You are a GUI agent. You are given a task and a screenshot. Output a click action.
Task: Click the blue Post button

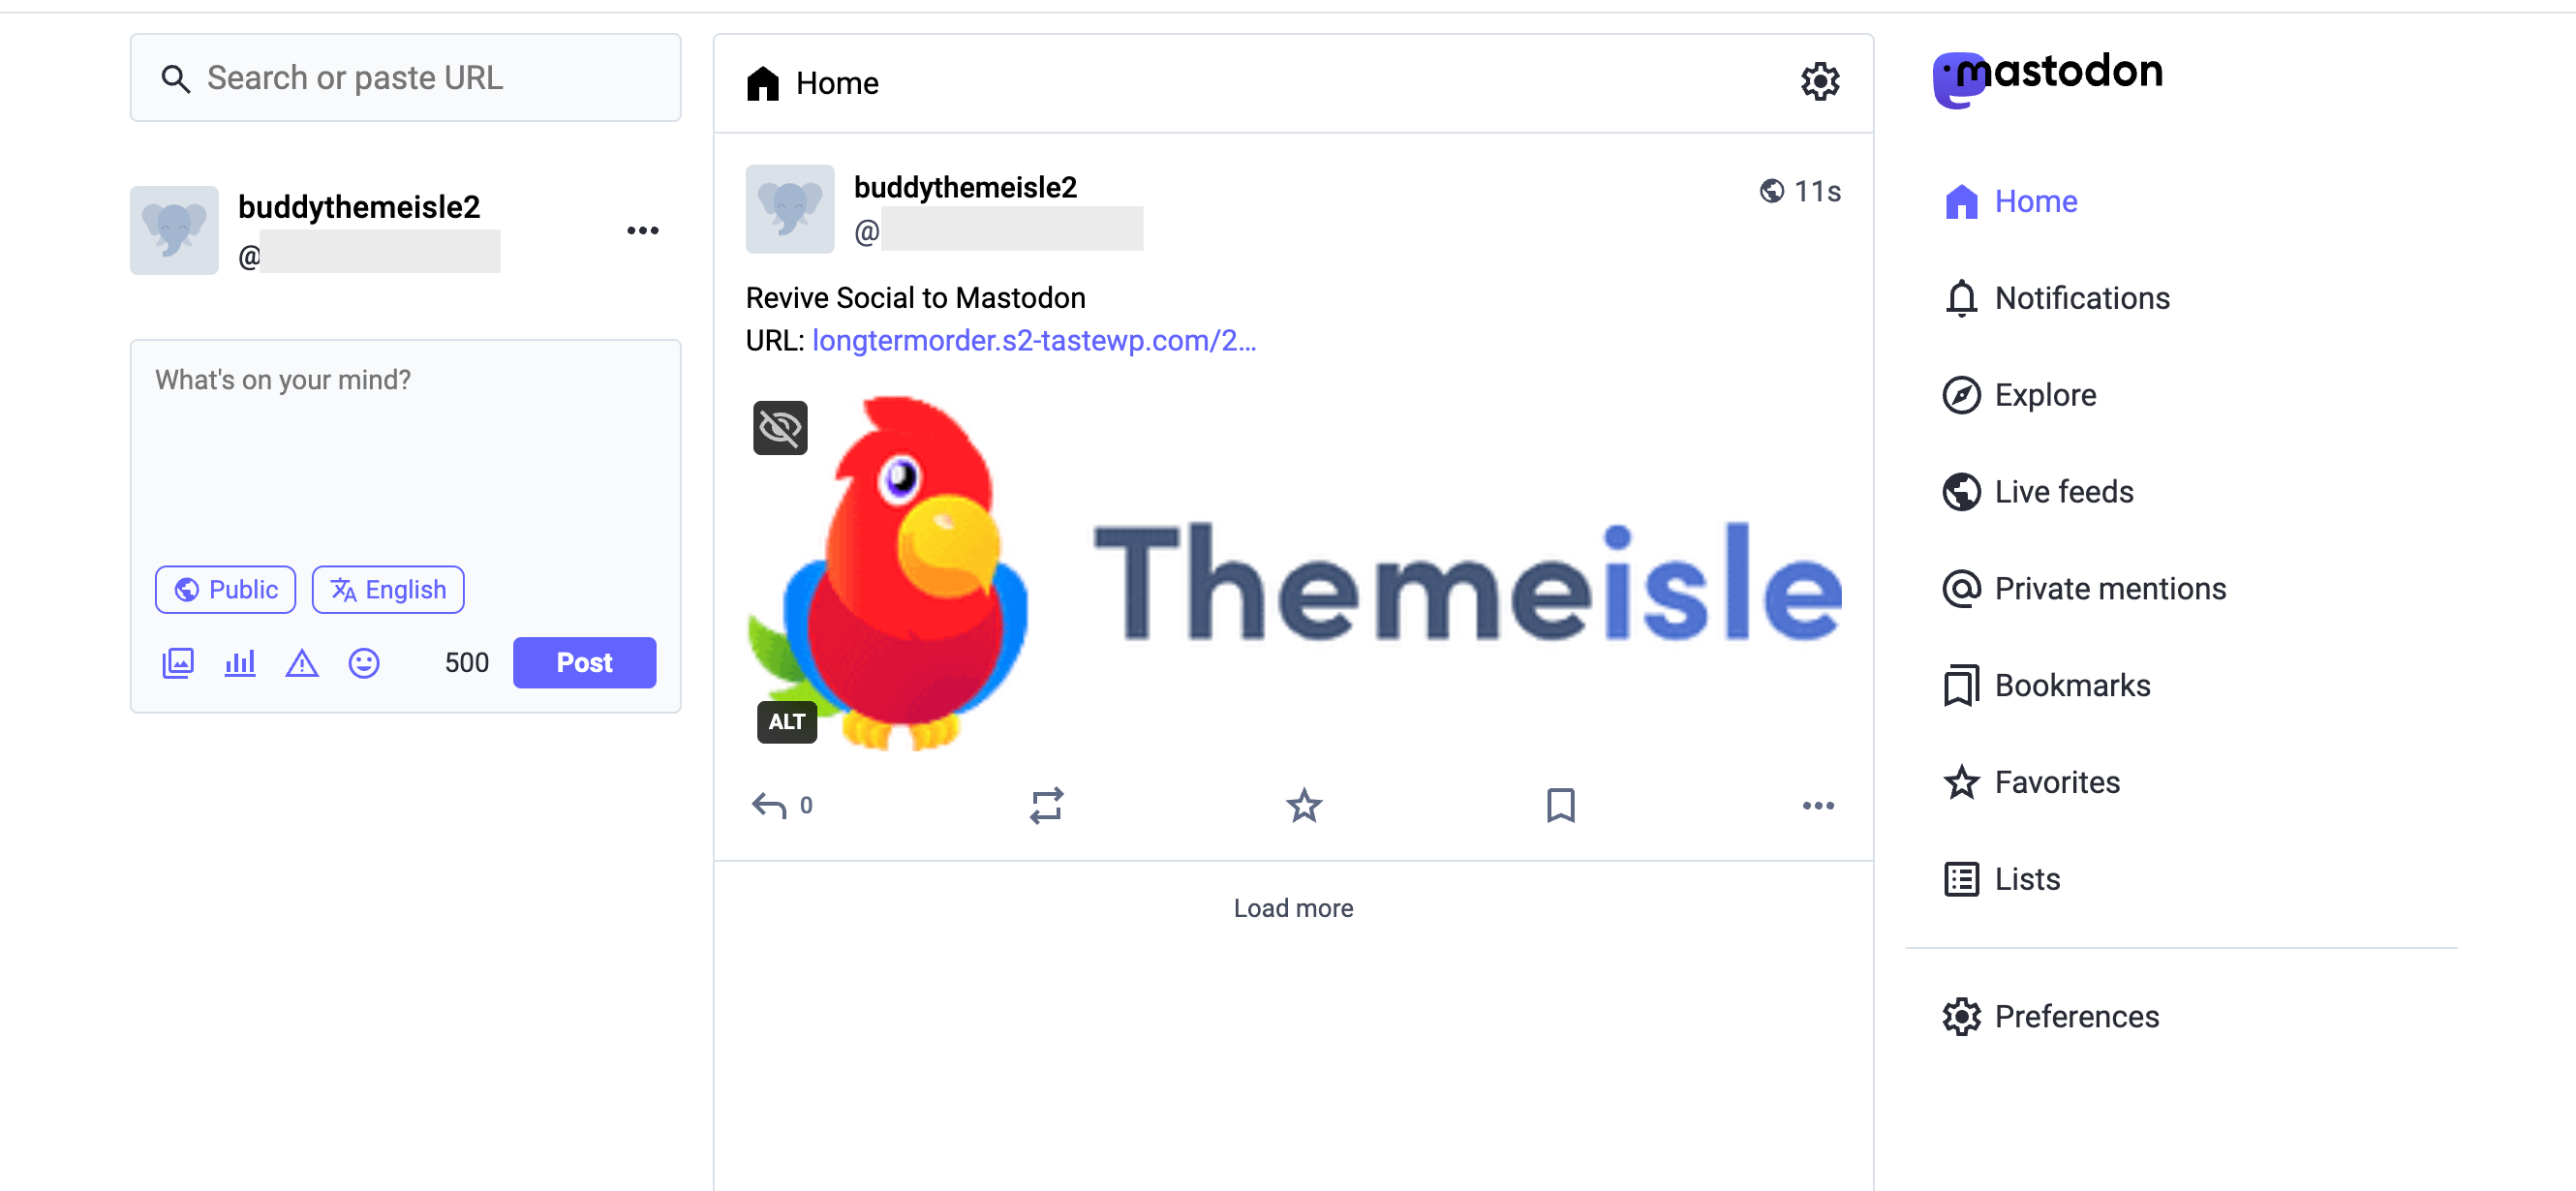pyautogui.click(x=585, y=662)
